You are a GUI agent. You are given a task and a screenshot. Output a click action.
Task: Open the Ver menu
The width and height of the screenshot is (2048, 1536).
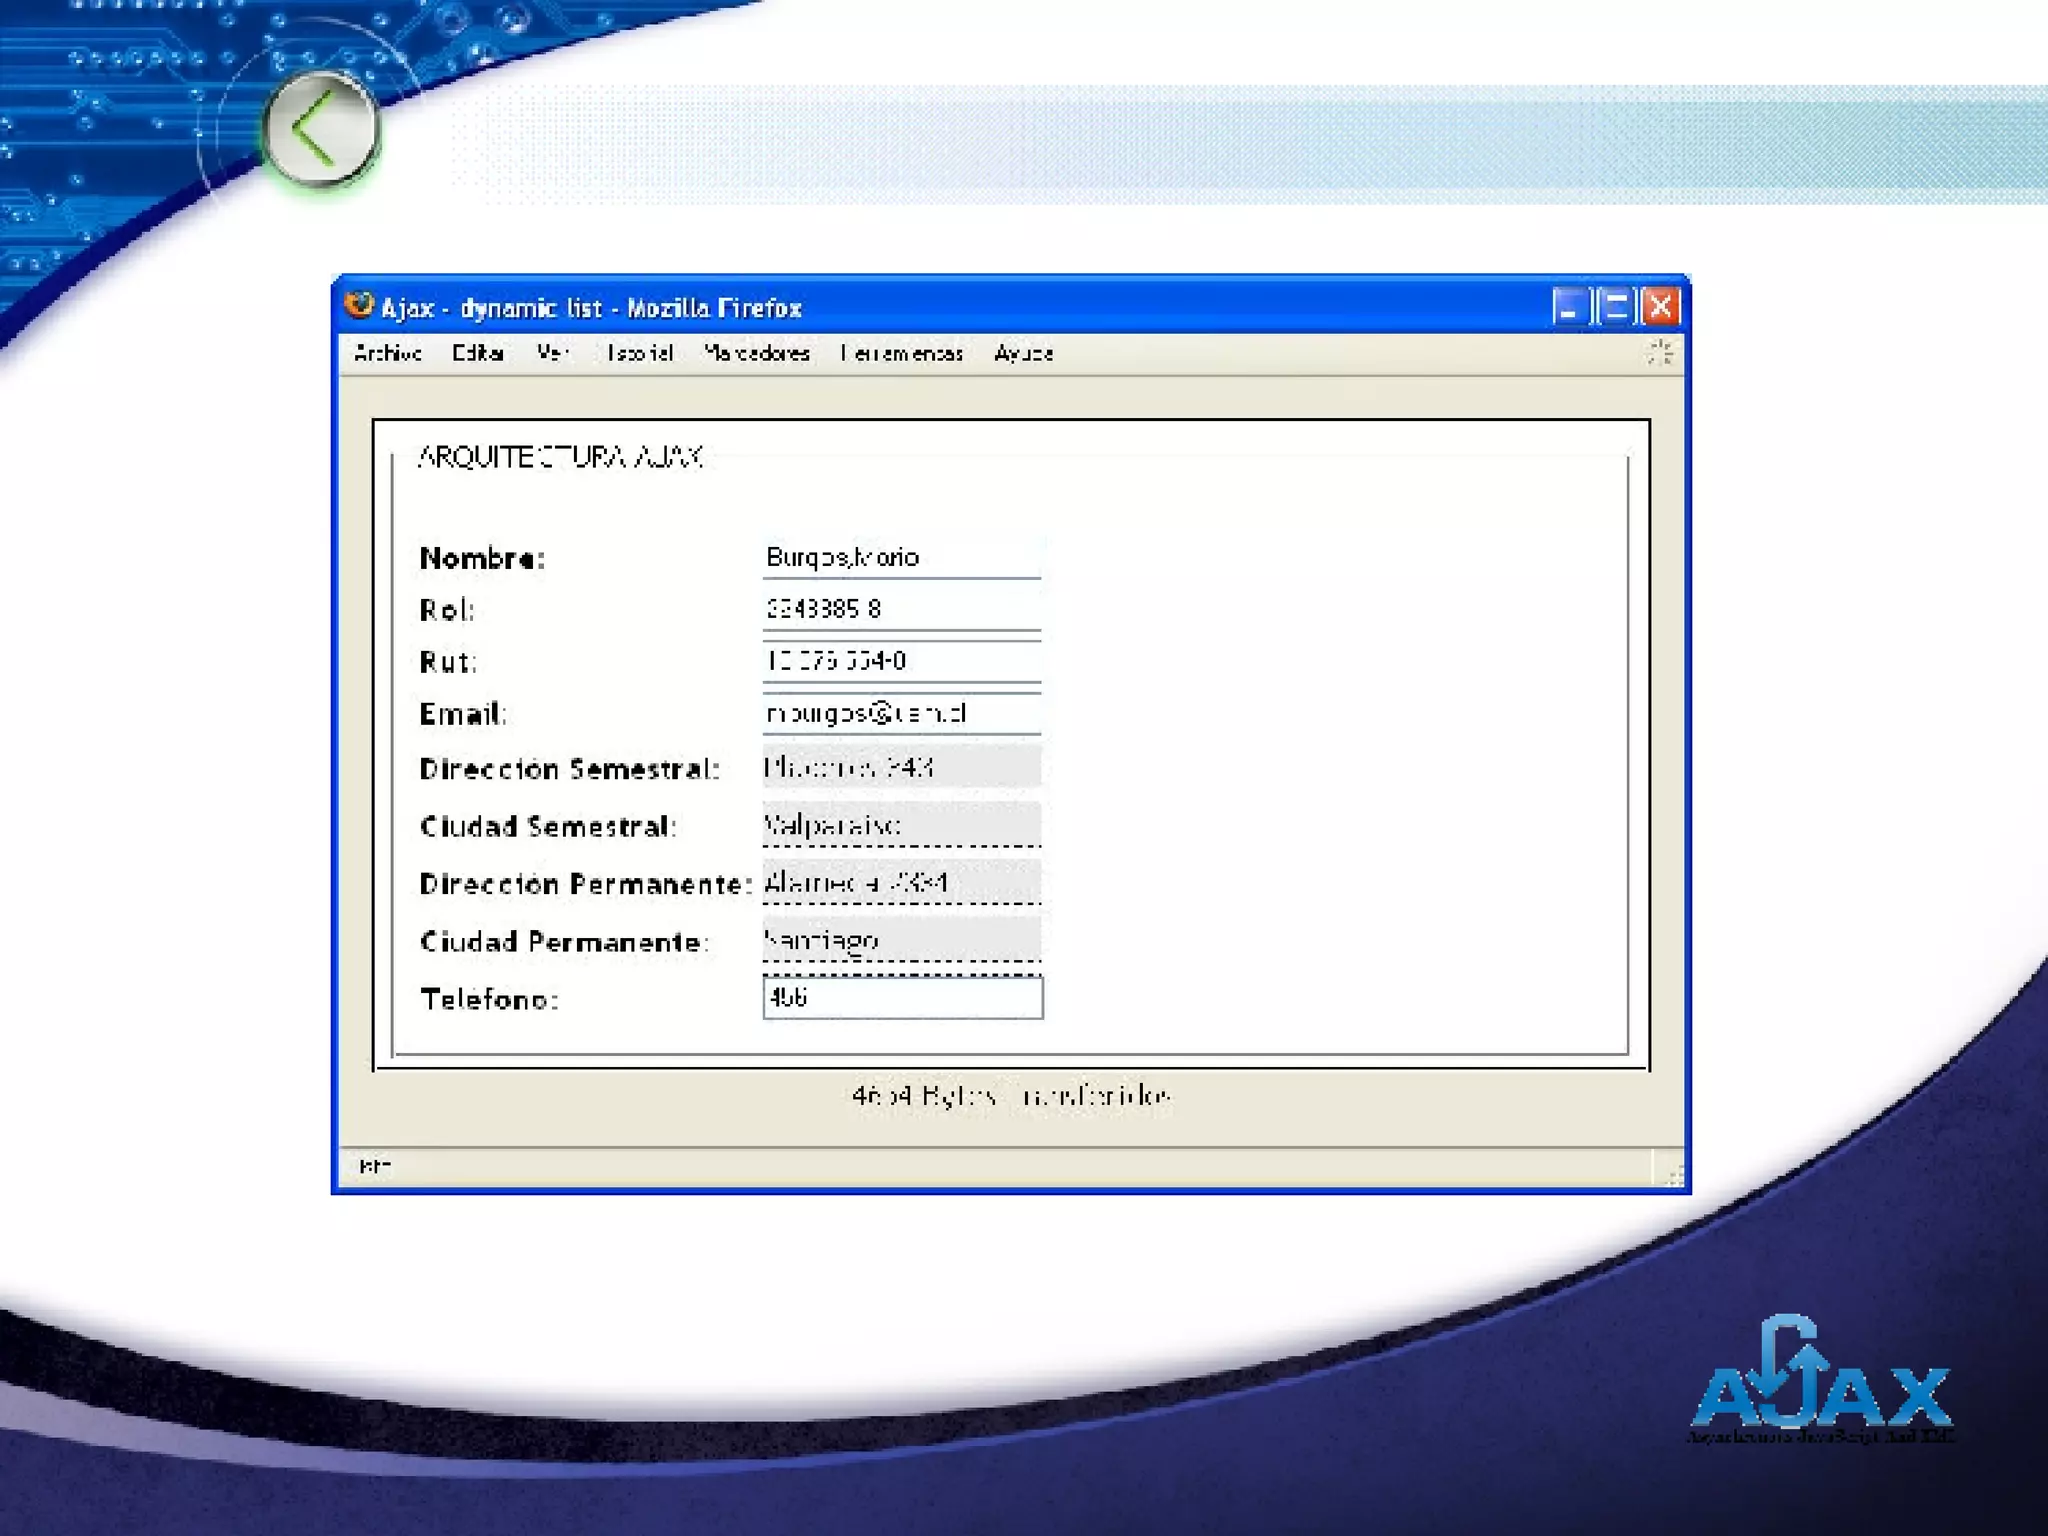point(553,353)
